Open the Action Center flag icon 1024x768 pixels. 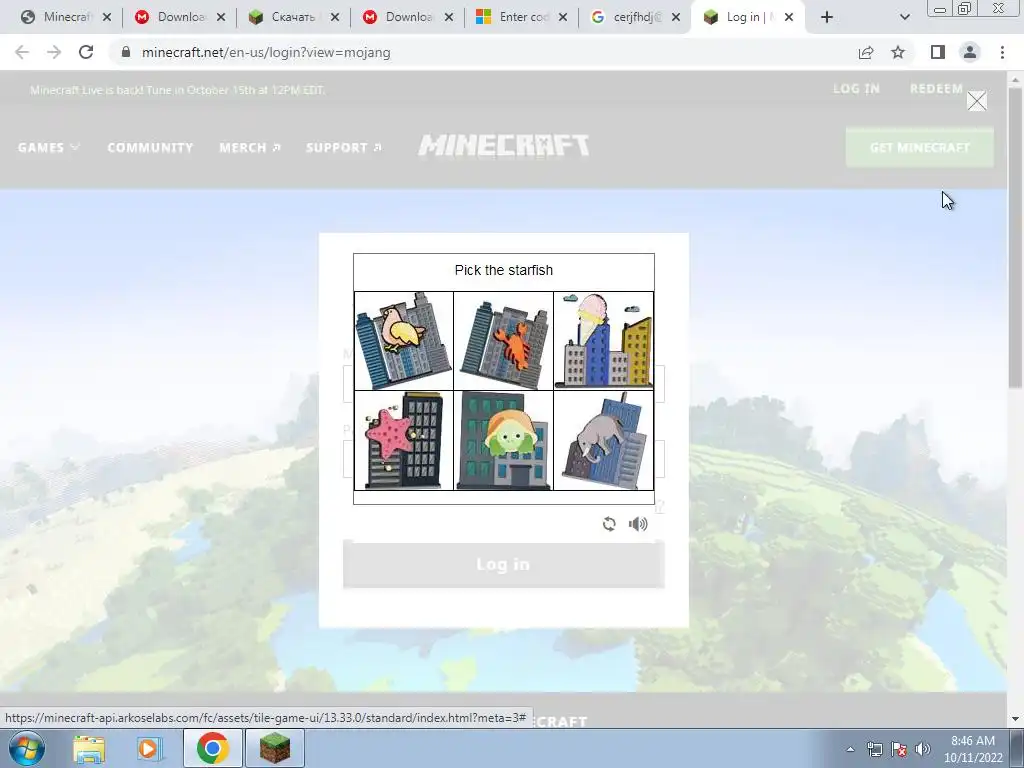tap(899, 749)
